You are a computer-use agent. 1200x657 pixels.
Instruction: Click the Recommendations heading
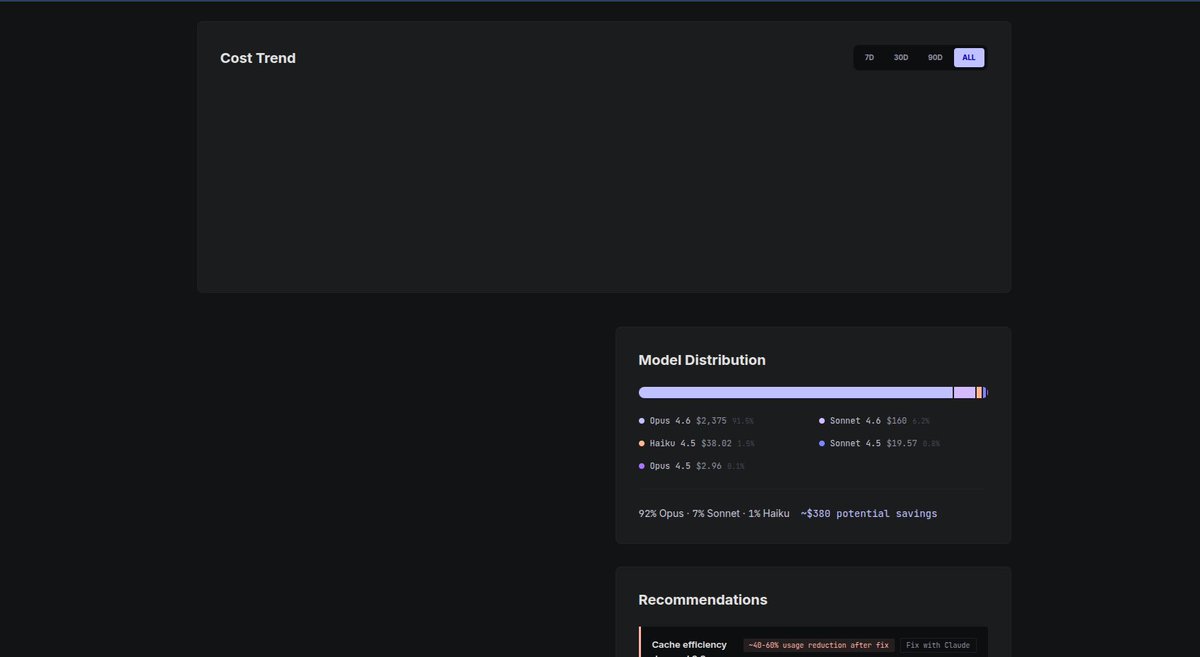pyautogui.click(x=703, y=600)
